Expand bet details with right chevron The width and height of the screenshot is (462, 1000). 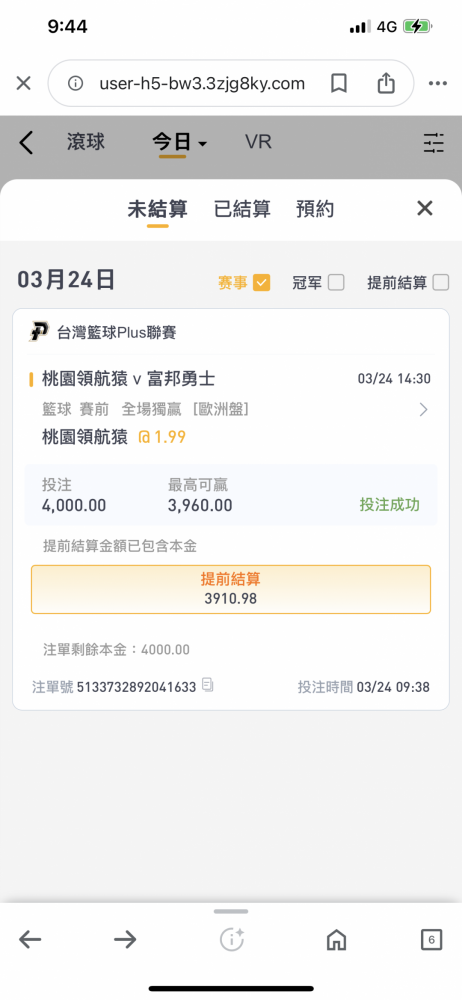point(423,409)
